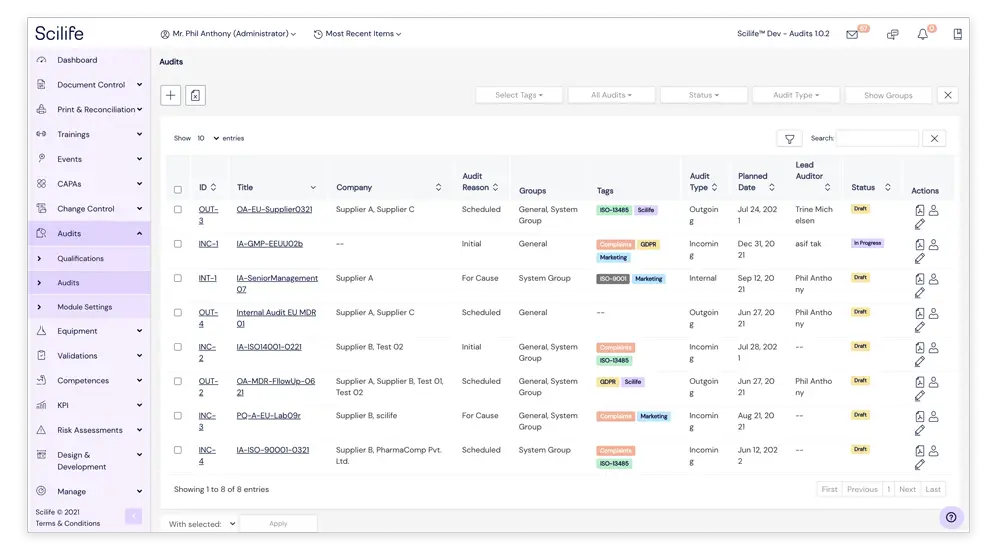Click the Equipment flask icon in sidebar
Viewport: 1000px width, 560px height.
41,331
